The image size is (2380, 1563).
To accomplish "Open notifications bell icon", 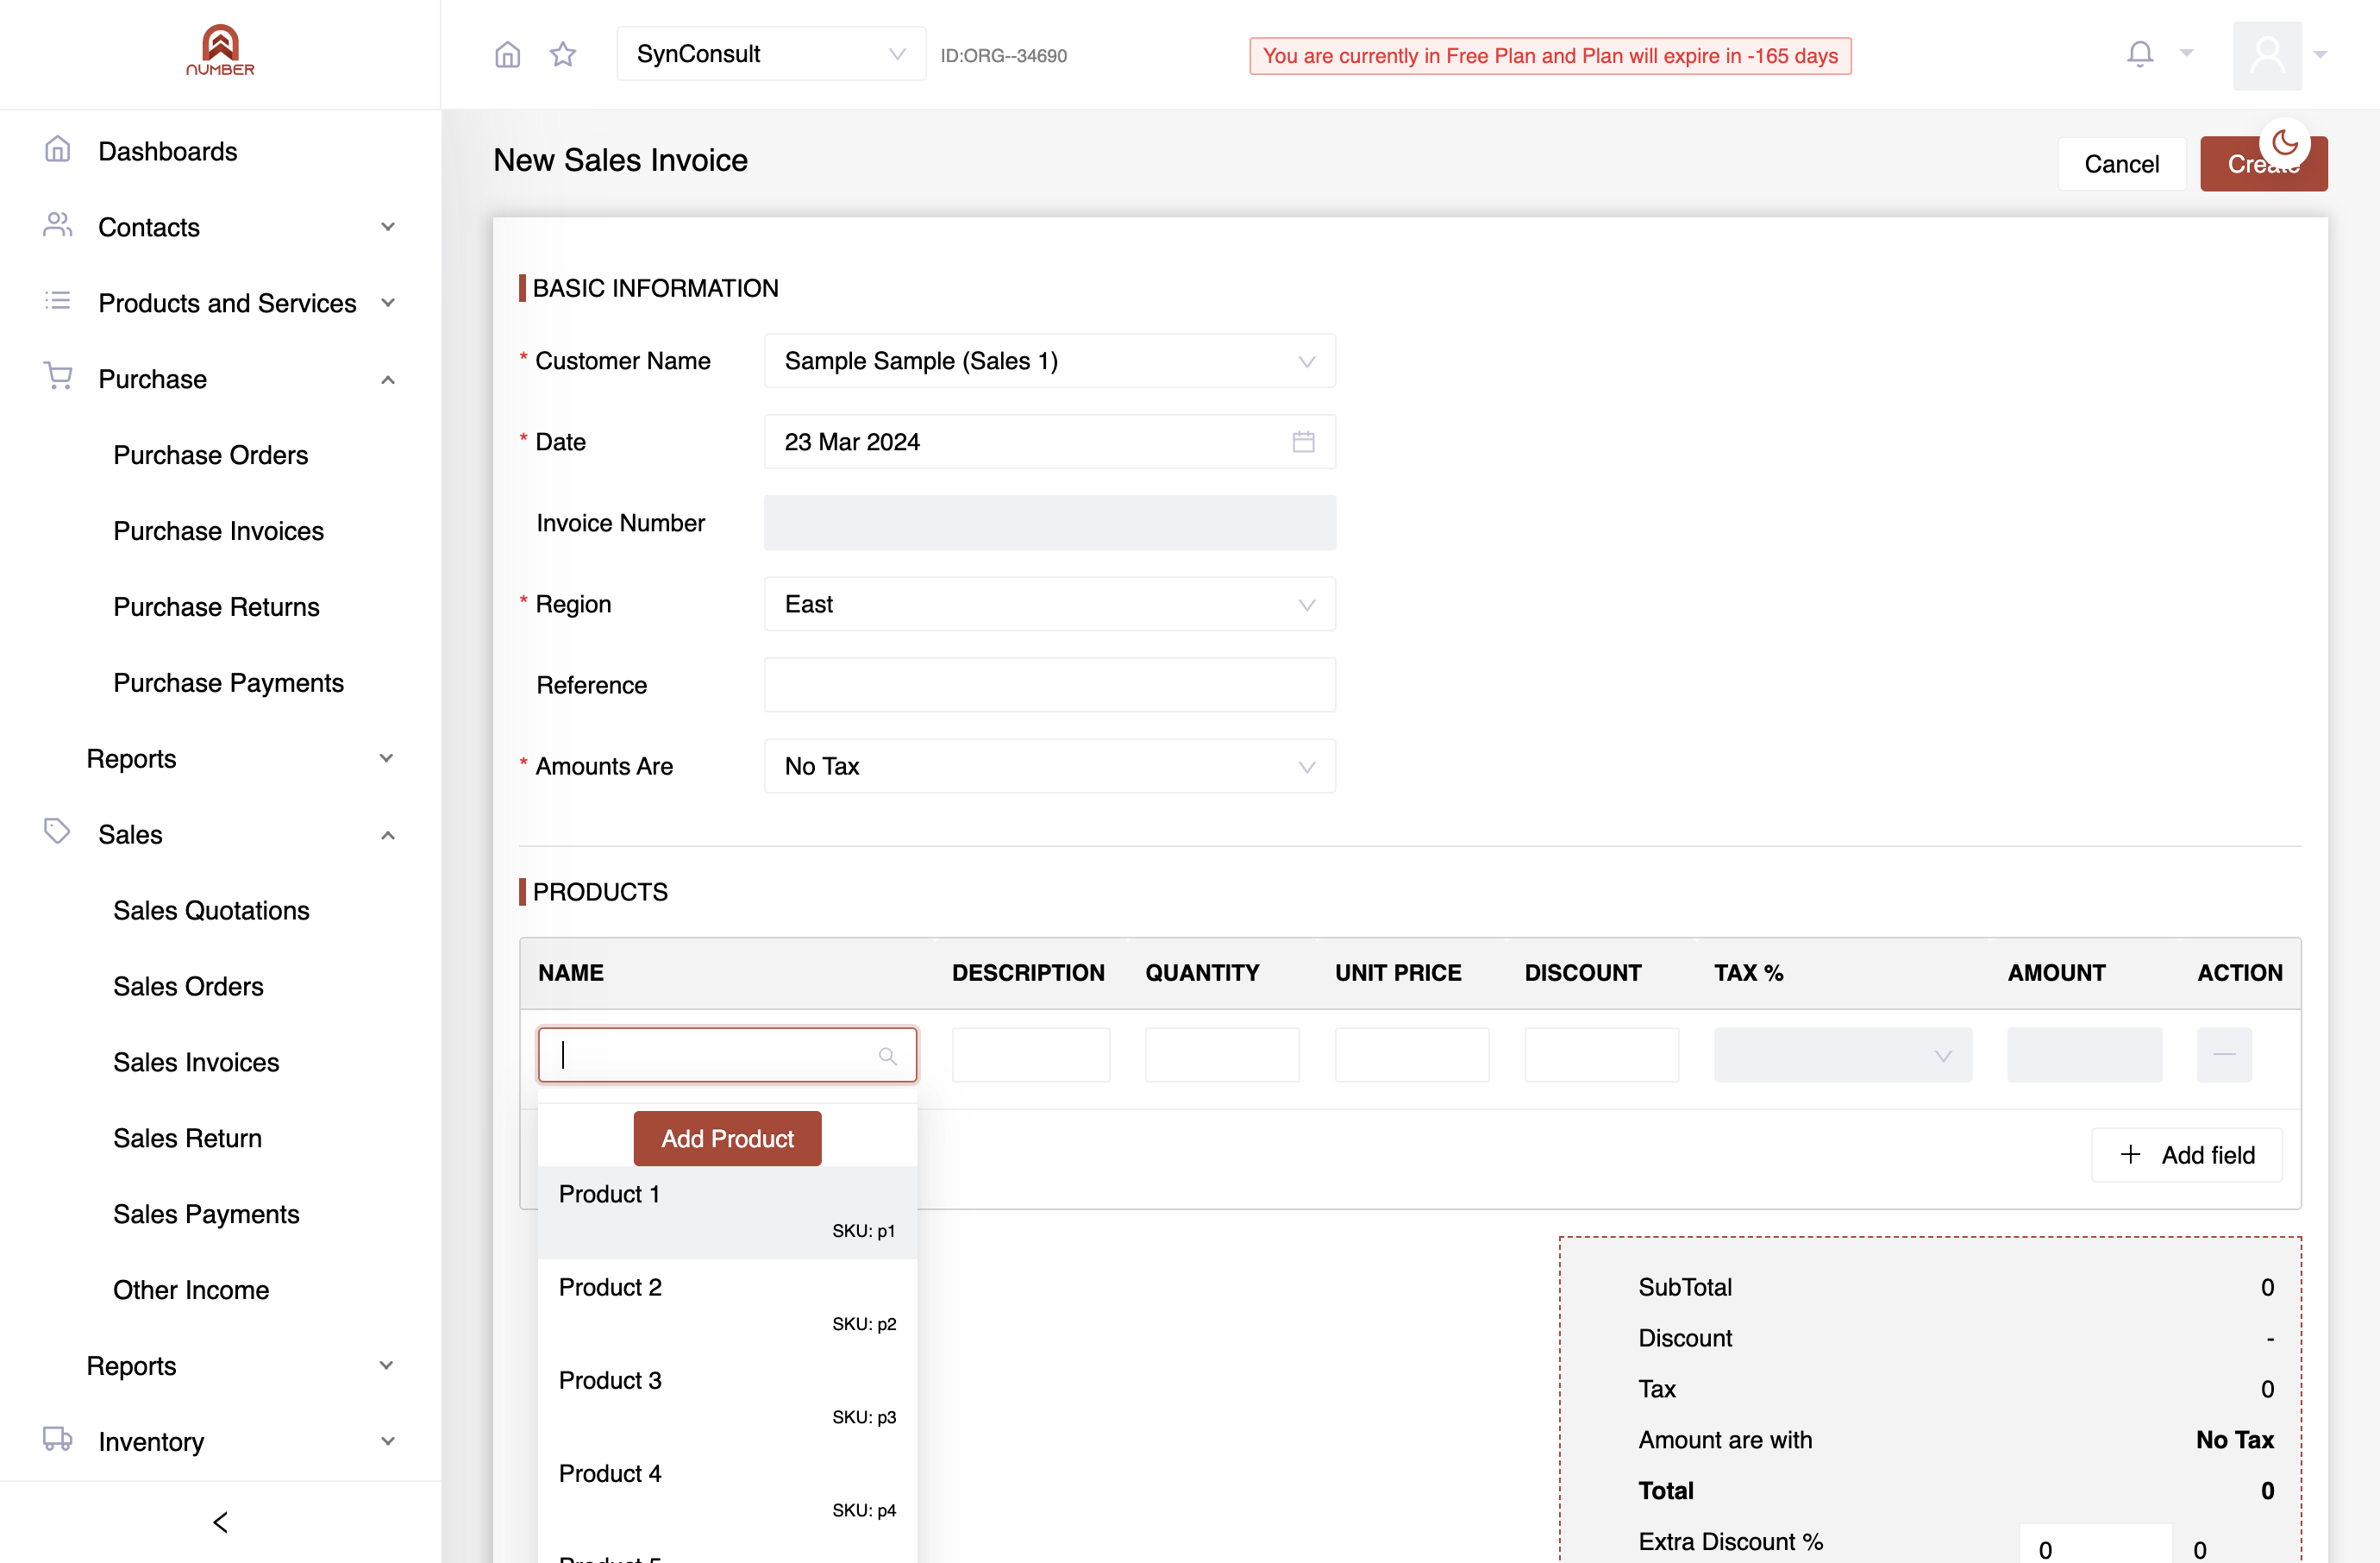I will click(2140, 54).
